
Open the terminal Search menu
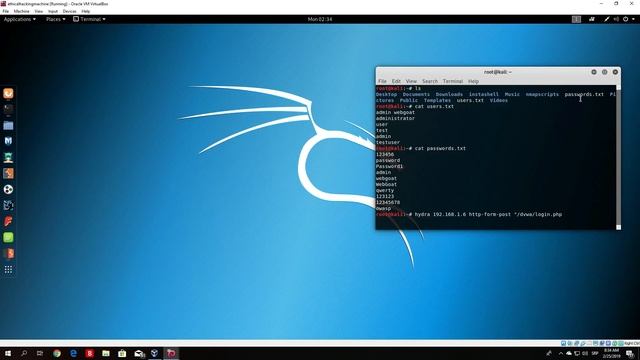click(x=430, y=81)
